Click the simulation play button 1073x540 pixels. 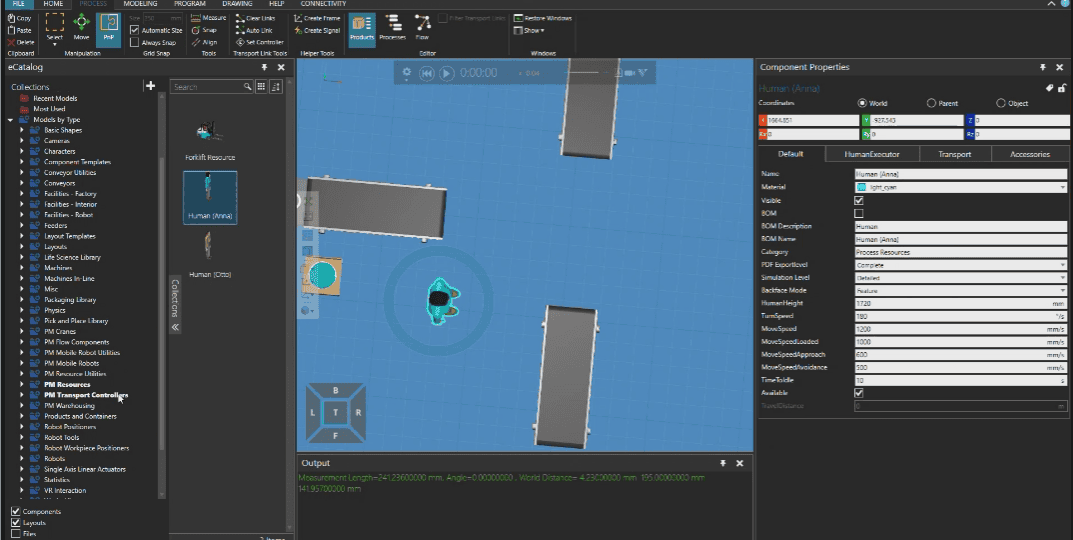coord(446,73)
